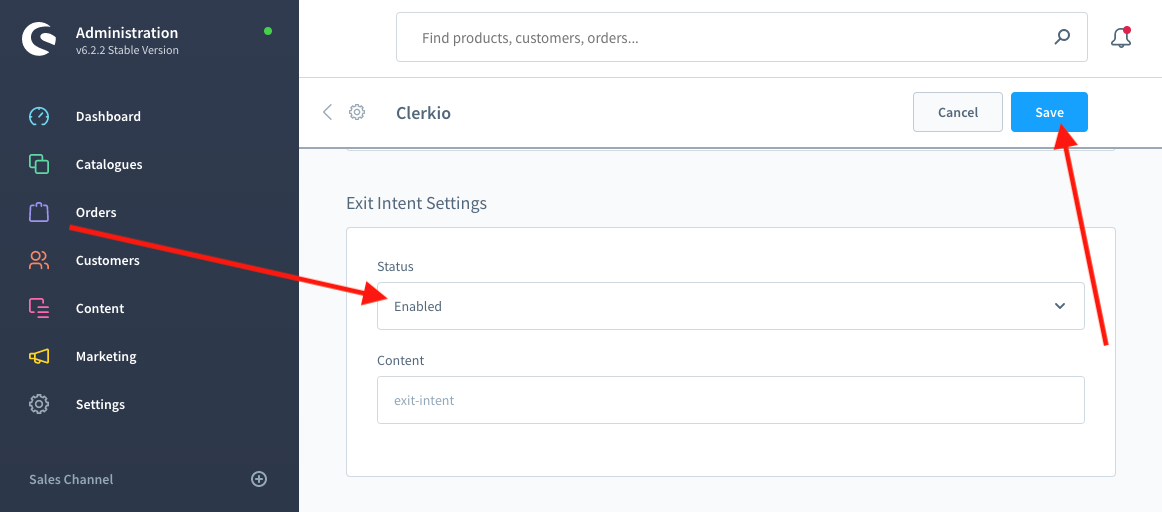Click the Marketing megaphone icon
Screen dimensions: 1162x512
pyautogui.click(x=39, y=356)
